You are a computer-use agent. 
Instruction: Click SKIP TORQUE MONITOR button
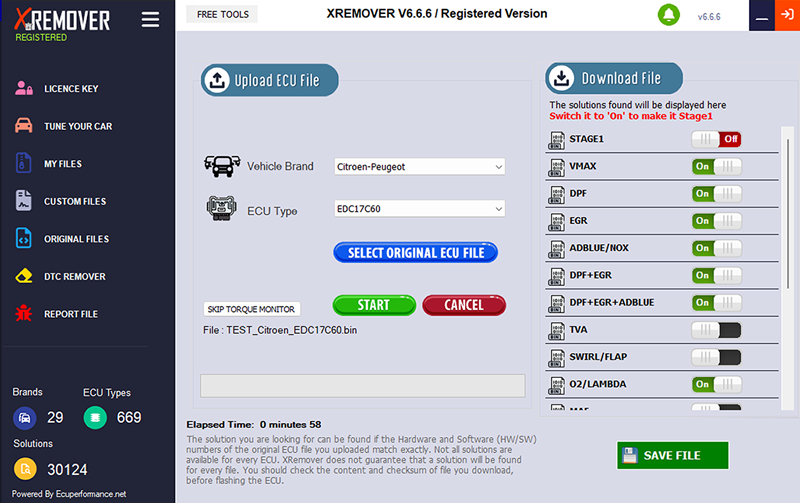252,309
